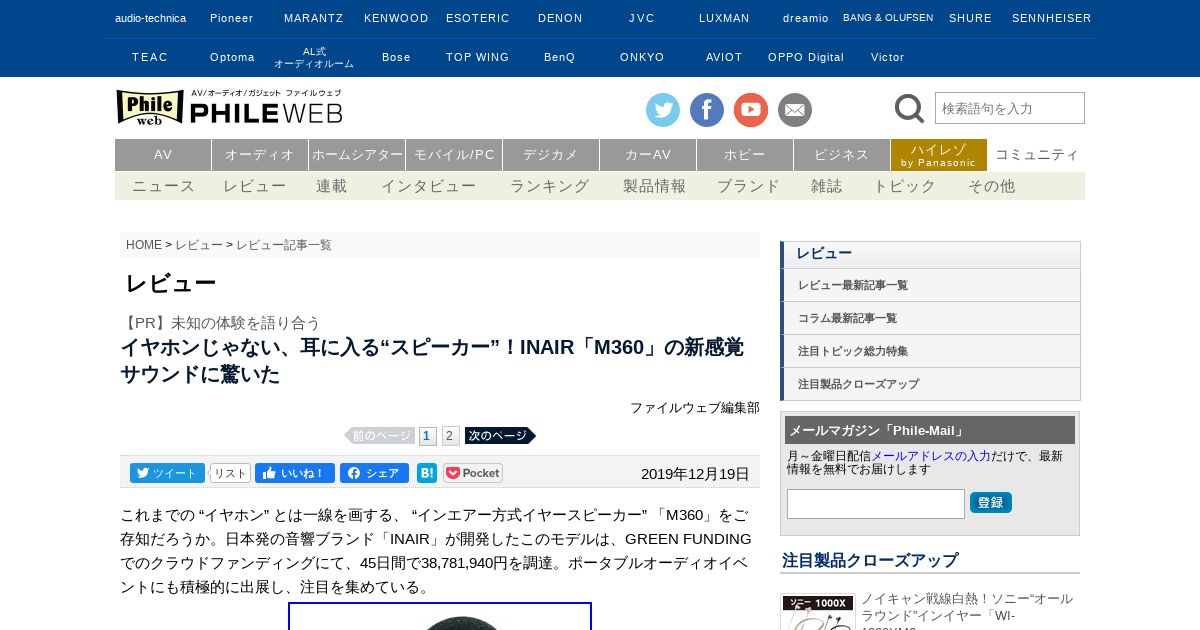Image resolution: width=1200 pixels, height=630 pixels.
Task: Open the ハイレゾ by Panasonic tab
Action: click(939, 155)
